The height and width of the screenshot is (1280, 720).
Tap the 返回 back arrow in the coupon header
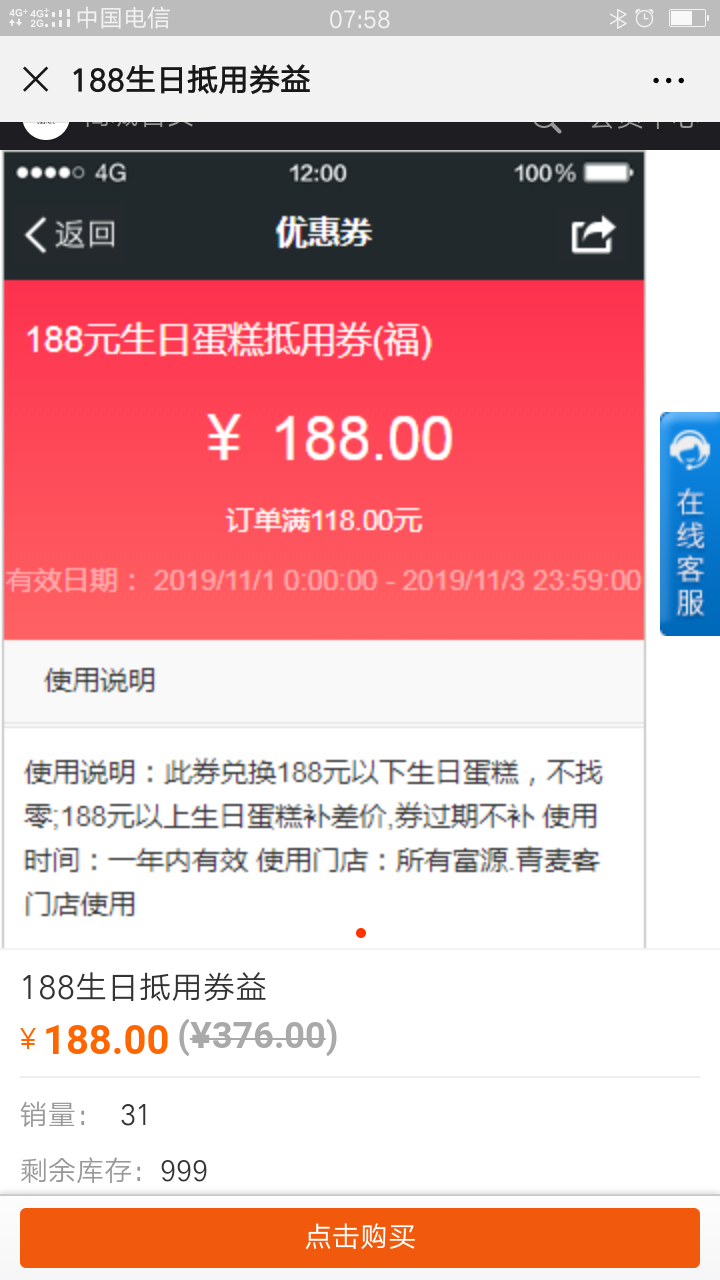click(x=70, y=234)
